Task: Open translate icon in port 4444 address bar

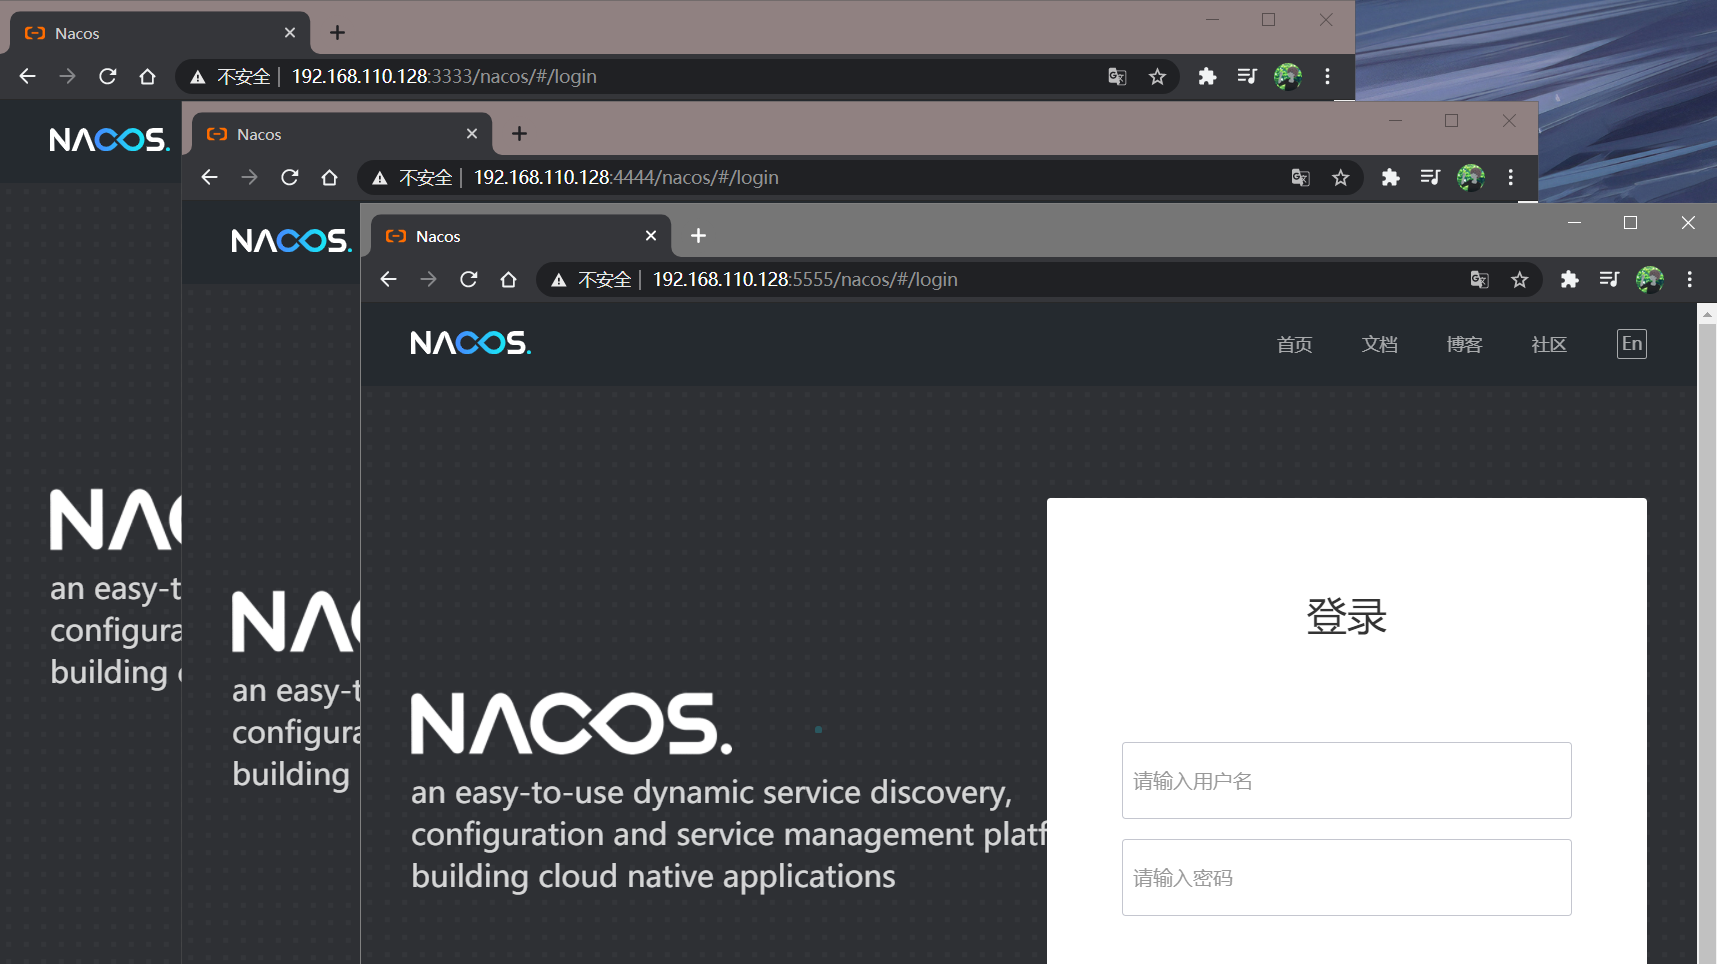Action: point(1301,178)
